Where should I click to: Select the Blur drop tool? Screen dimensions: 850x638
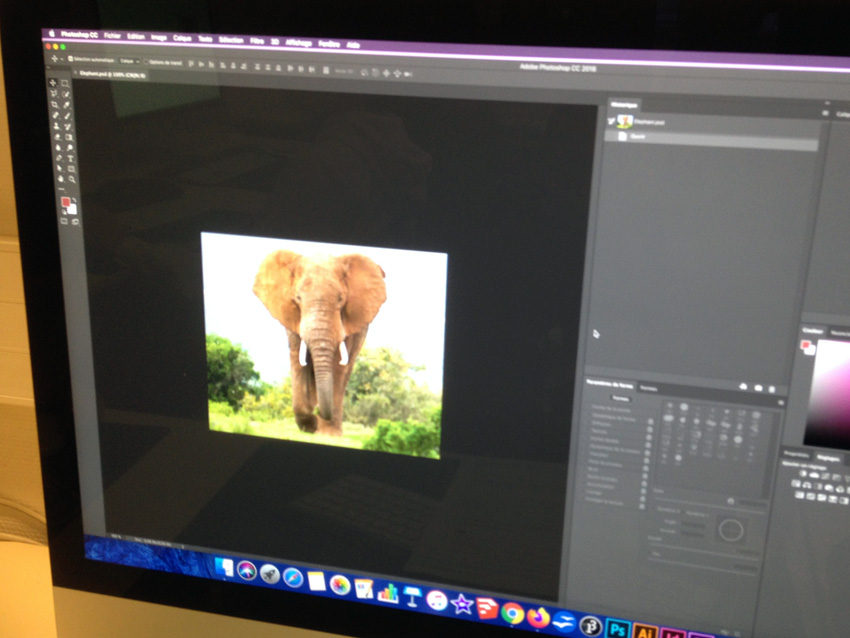pos(57,147)
